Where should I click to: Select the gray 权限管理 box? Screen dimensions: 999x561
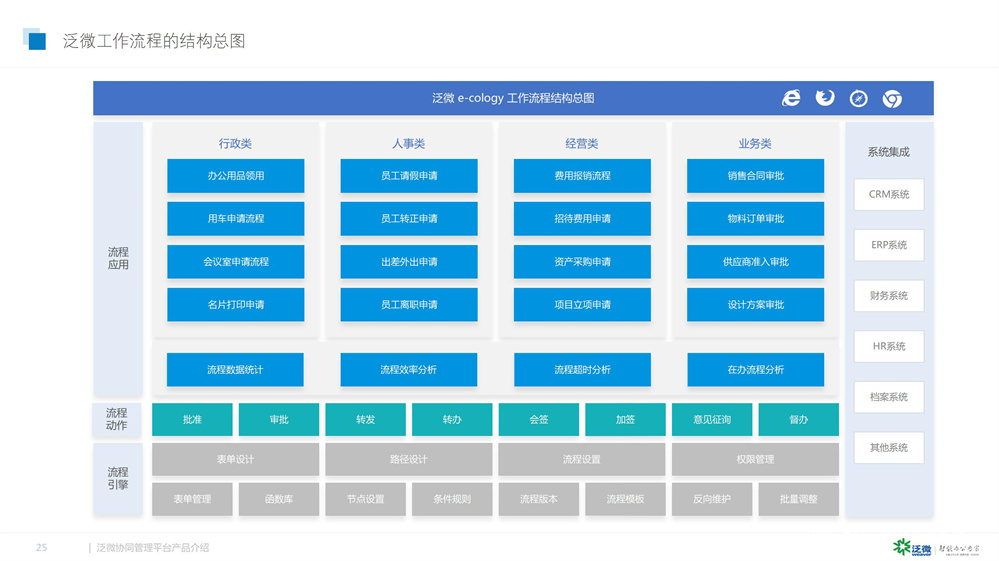click(756, 459)
